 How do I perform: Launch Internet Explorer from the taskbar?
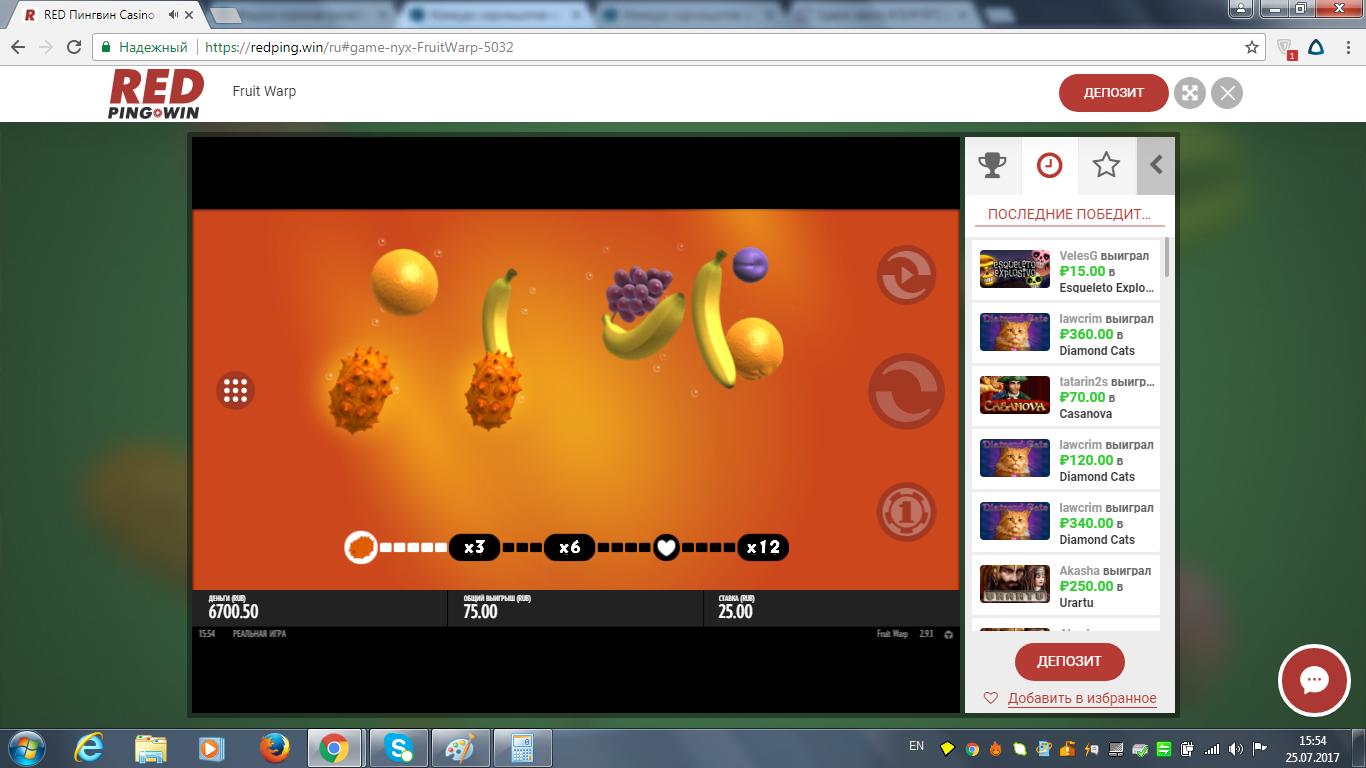pyautogui.click(x=91, y=748)
